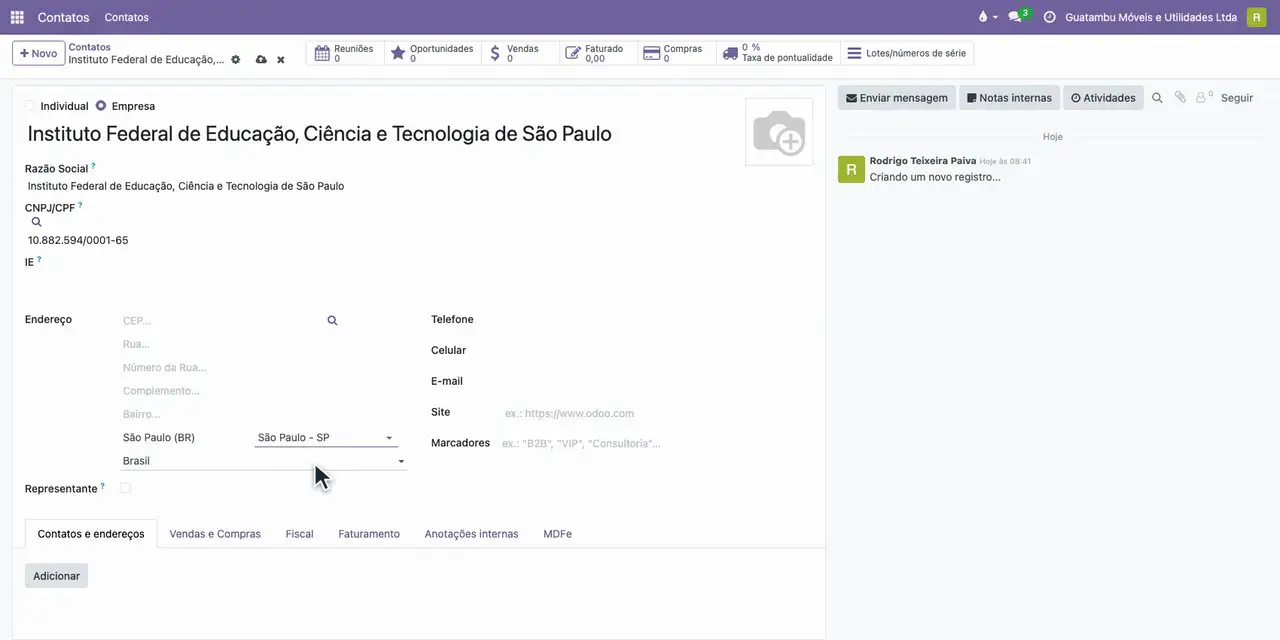This screenshot has width=1280, height=640.
Task: Click the Atividades button
Action: click(x=1103, y=98)
